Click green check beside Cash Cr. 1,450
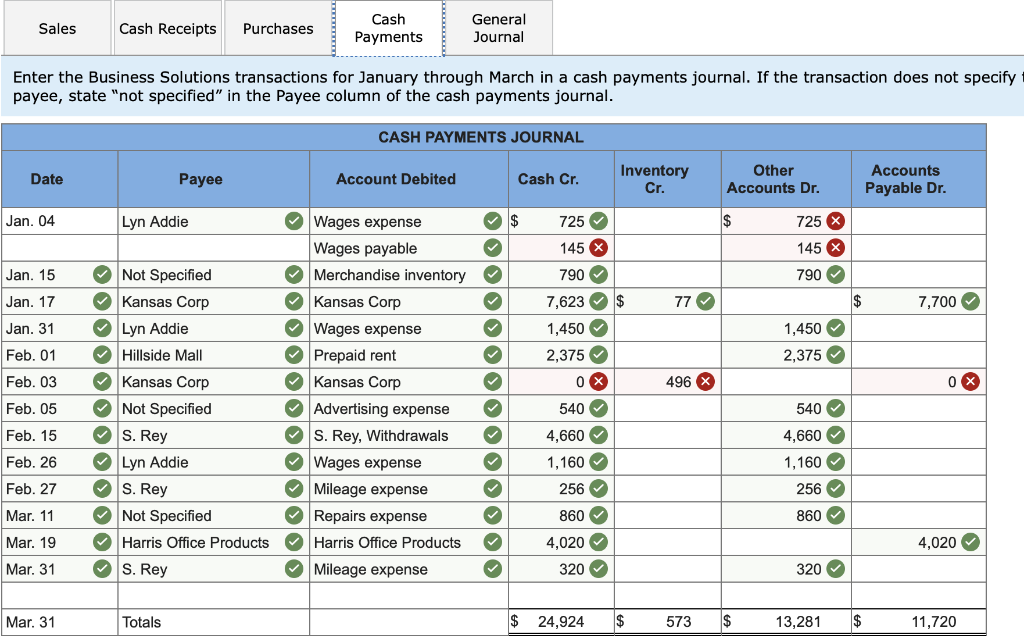Image resolution: width=1024 pixels, height=642 pixels. 598,329
